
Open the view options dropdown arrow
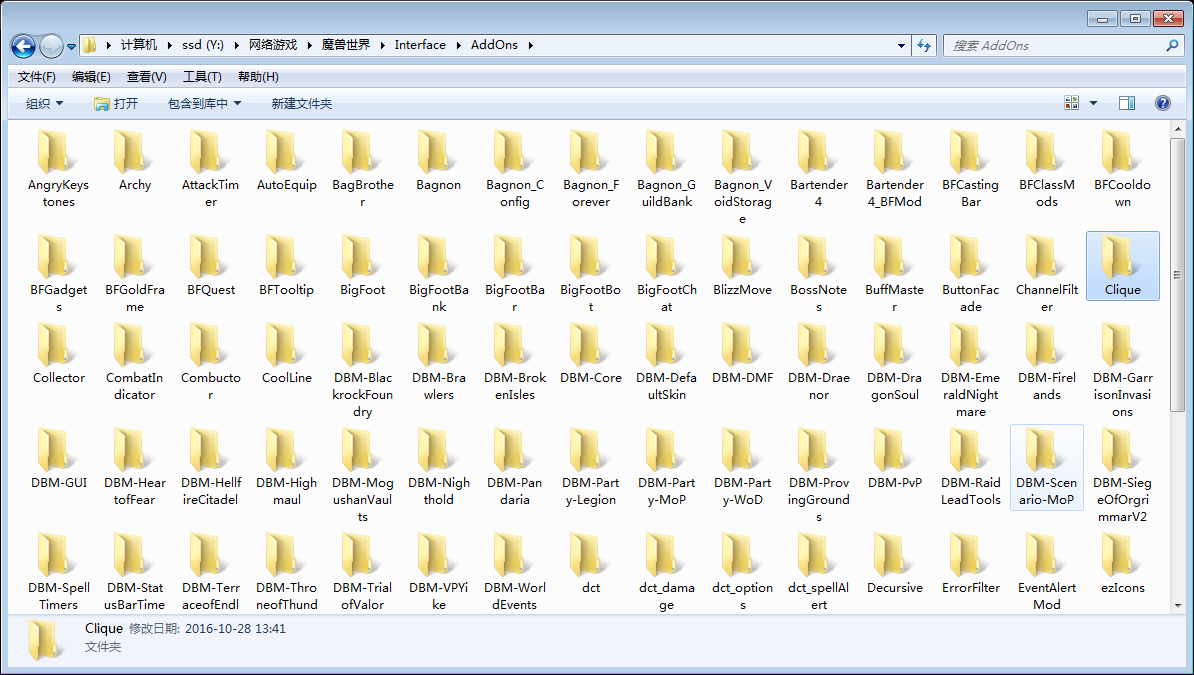click(x=1093, y=103)
